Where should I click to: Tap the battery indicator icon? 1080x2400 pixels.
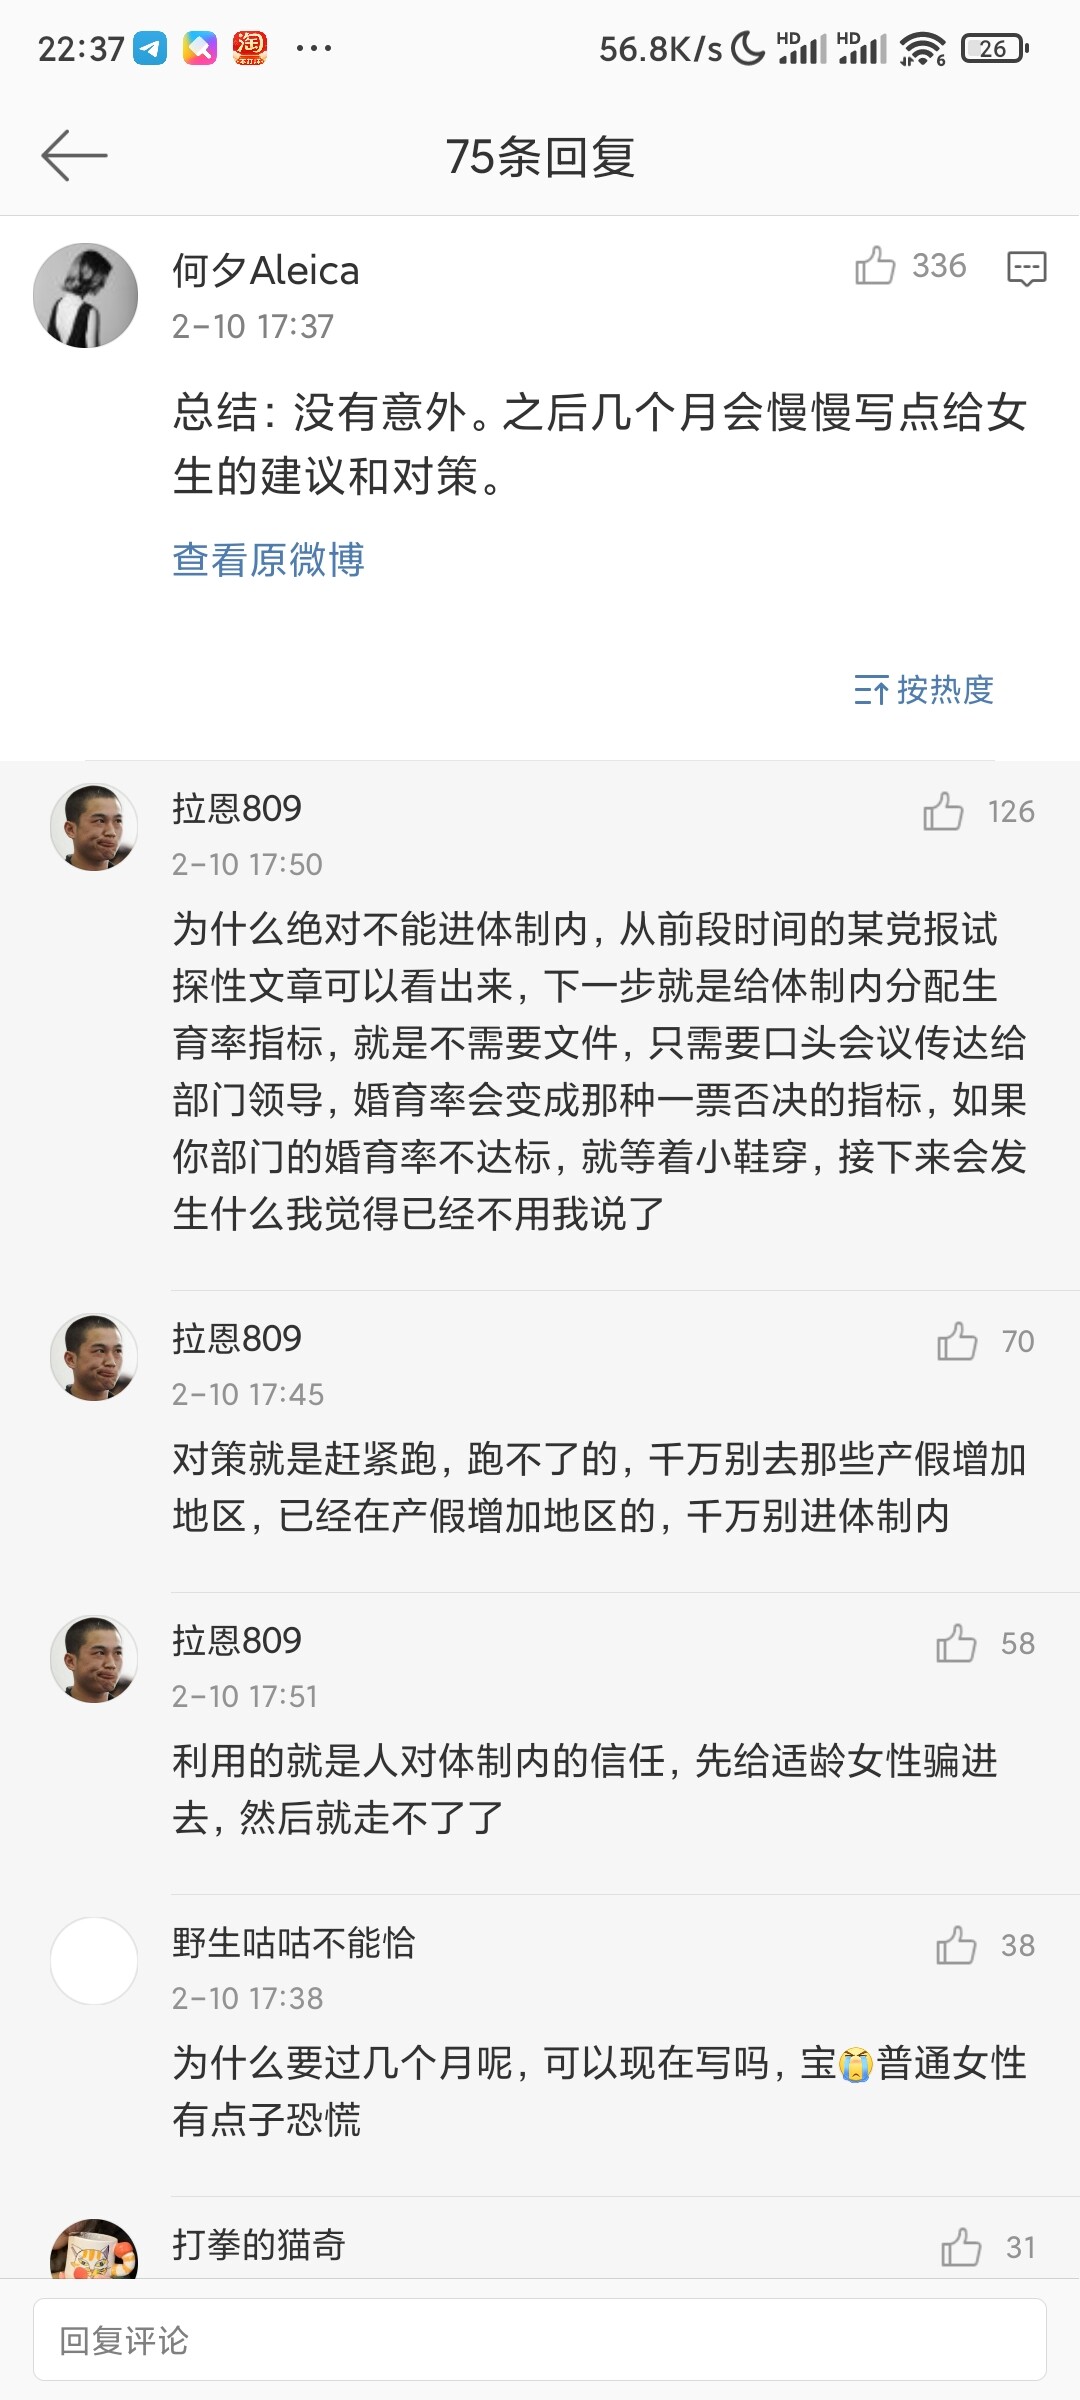(994, 48)
